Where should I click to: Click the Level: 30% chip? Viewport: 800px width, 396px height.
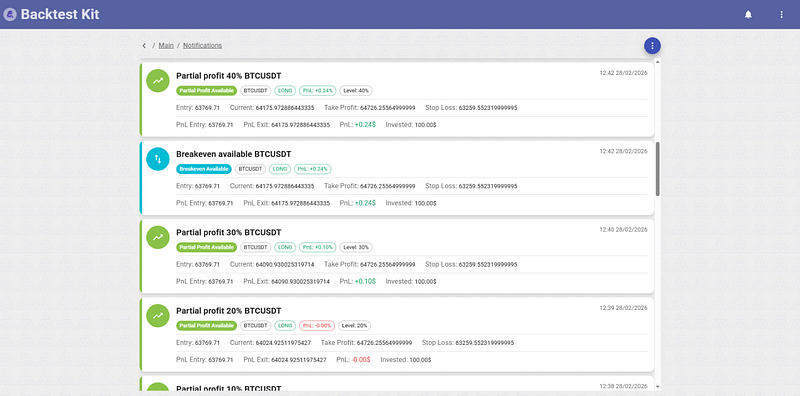tap(356, 247)
